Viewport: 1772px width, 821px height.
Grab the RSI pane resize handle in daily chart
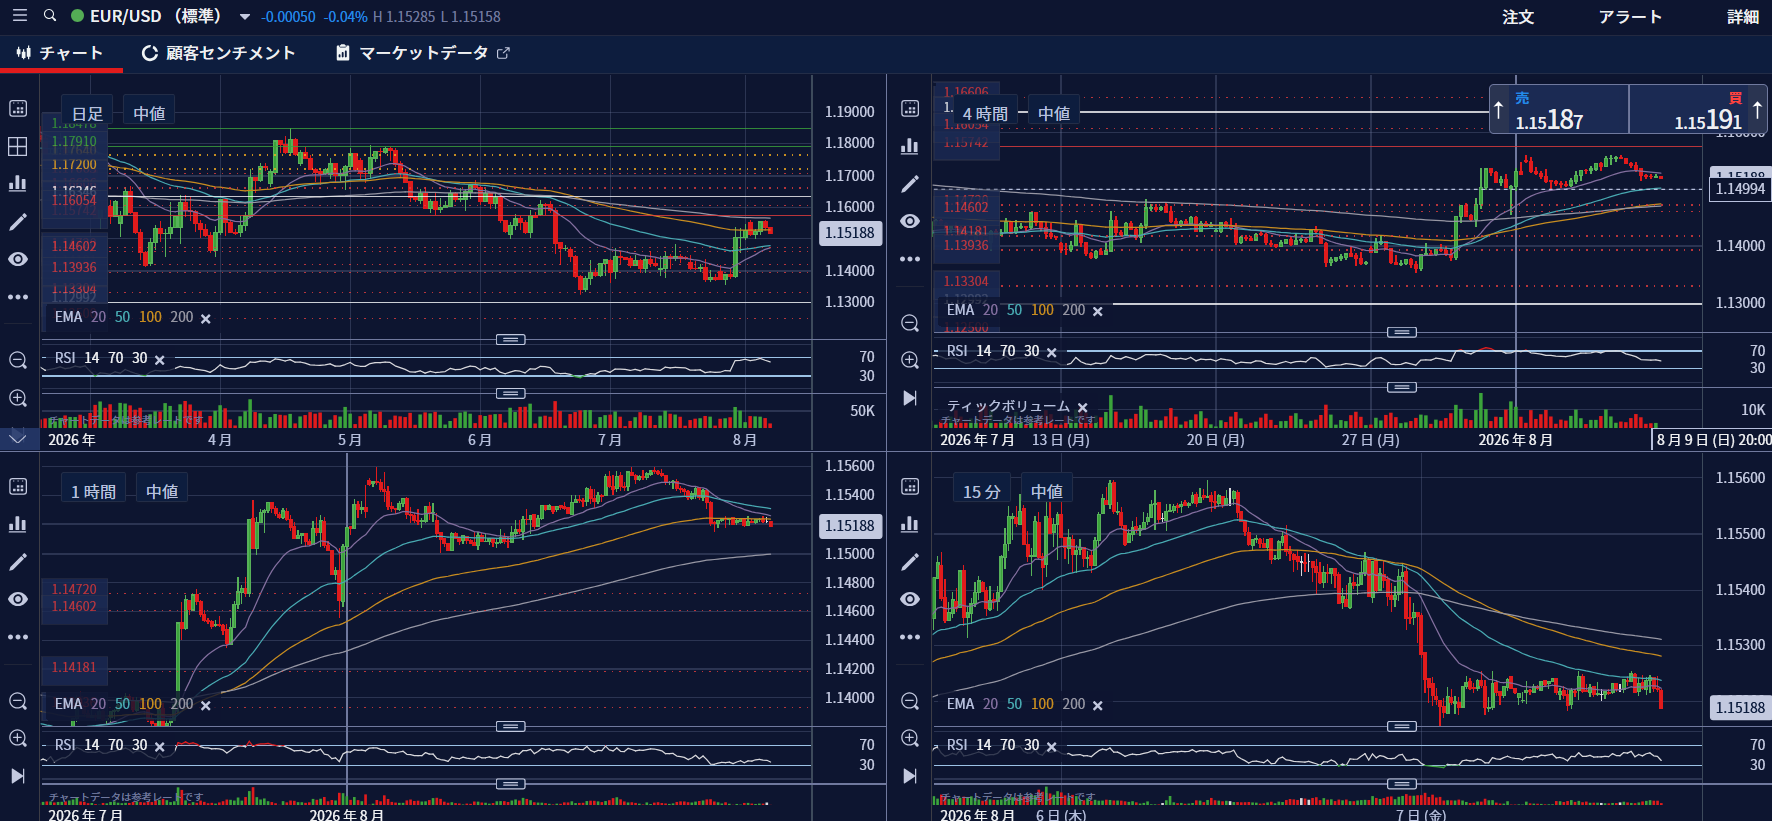point(511,393)
